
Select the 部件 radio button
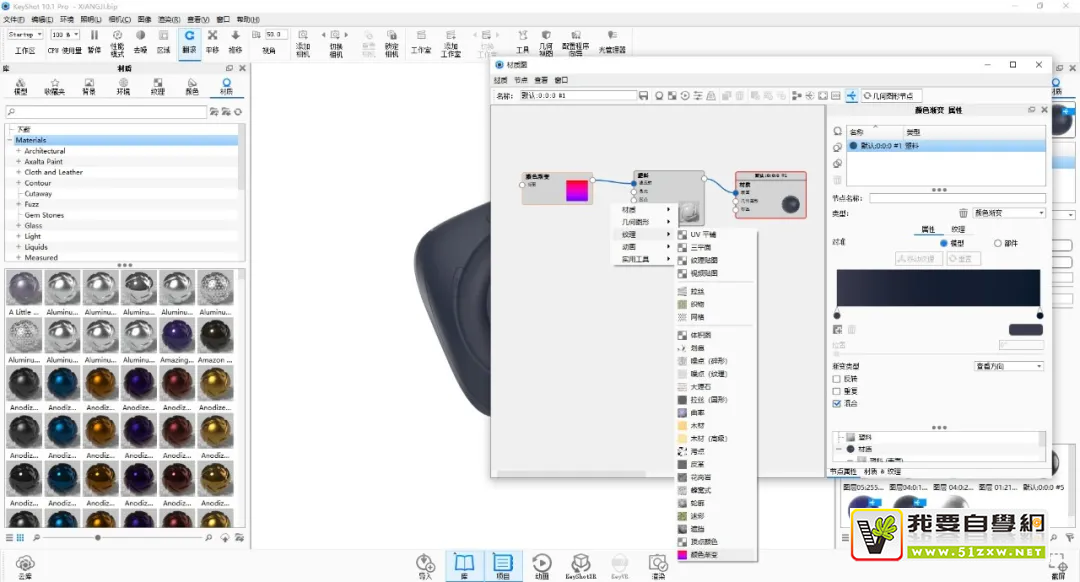[997, 243]
